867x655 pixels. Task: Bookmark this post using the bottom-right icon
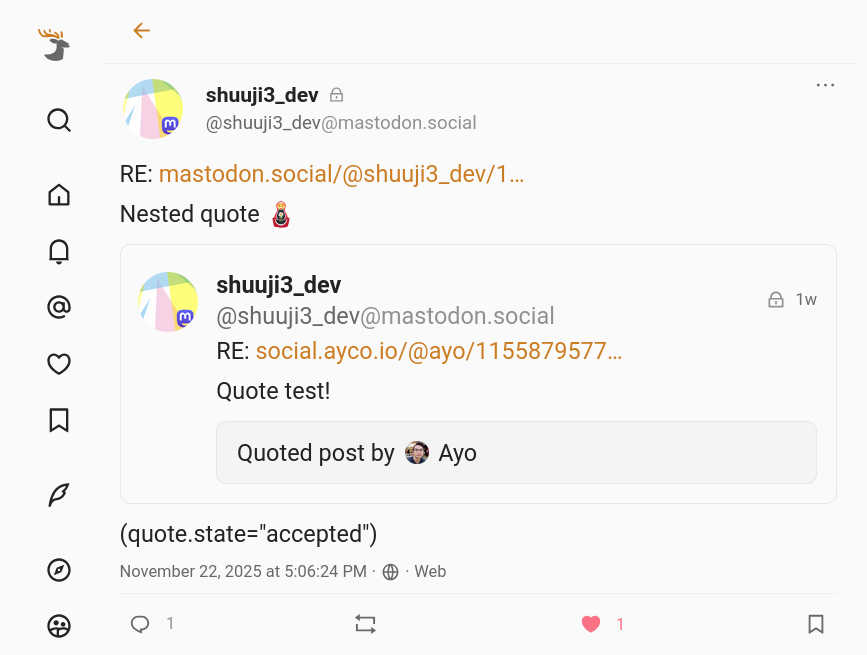pyautogui.click(x=815, y=623)
